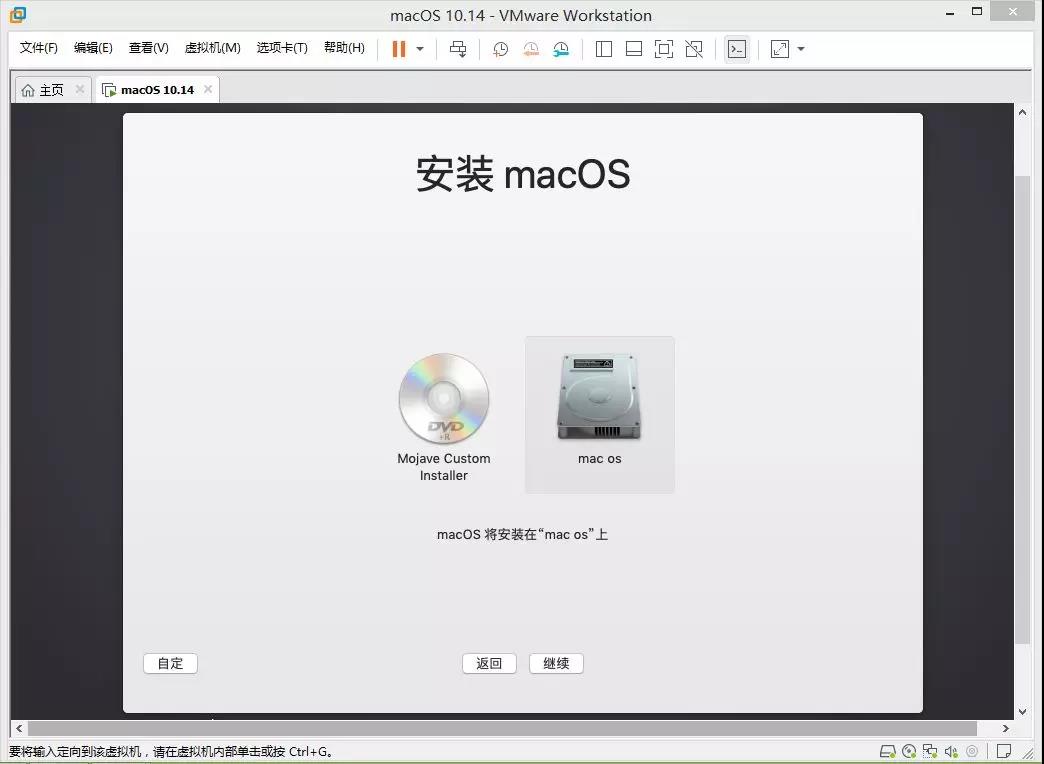Click the 返回 back button
The width and height of the screenshot is (1044, 764).
coord(489,663)
